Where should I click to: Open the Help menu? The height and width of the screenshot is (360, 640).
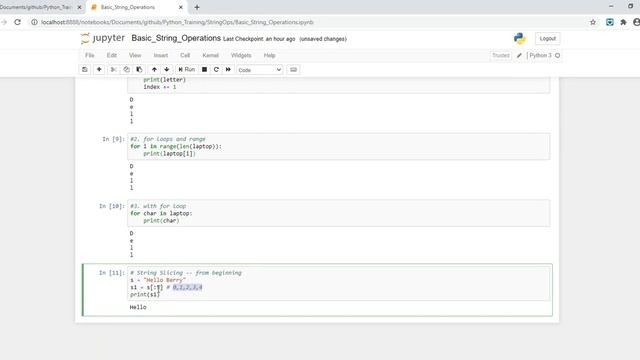click(x=269, y=56)
